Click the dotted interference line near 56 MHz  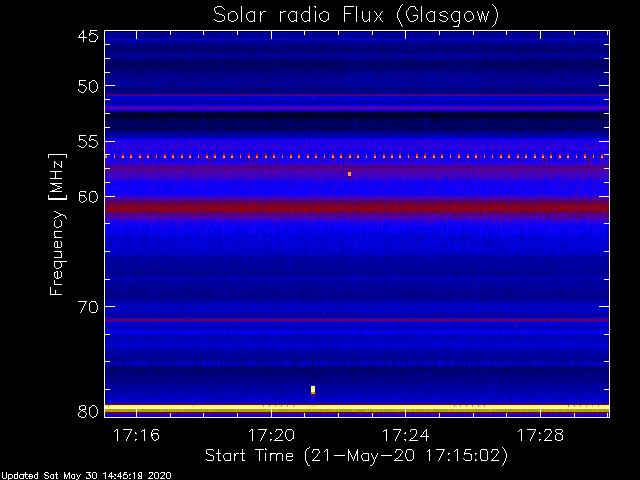357,156
